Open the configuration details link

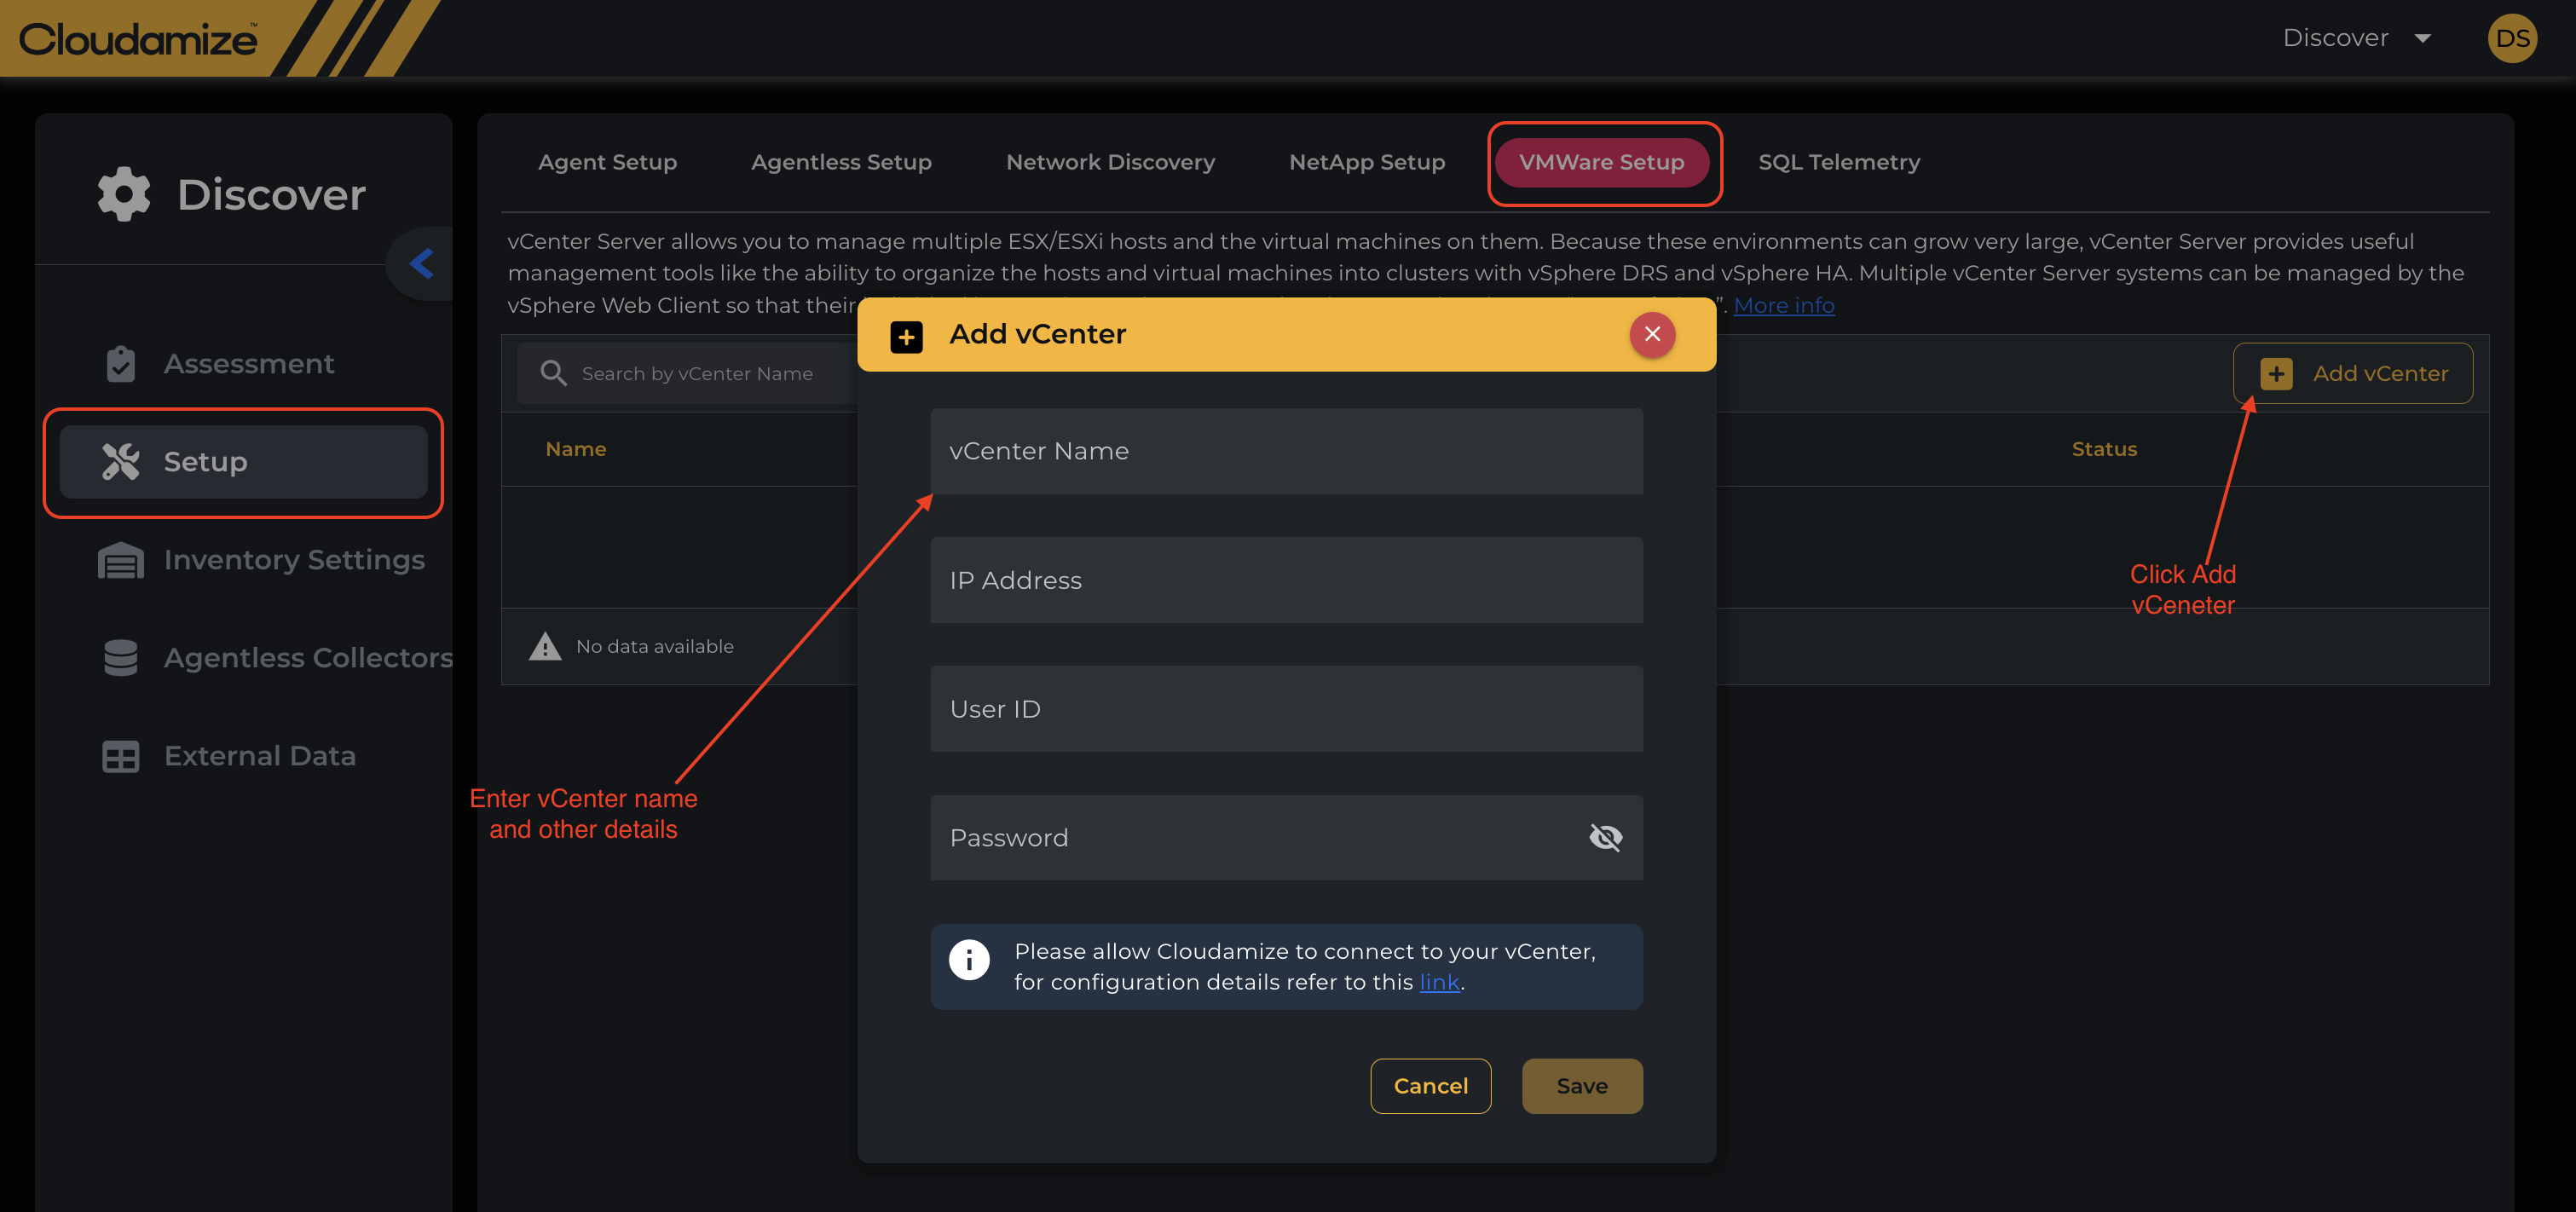1439,982
